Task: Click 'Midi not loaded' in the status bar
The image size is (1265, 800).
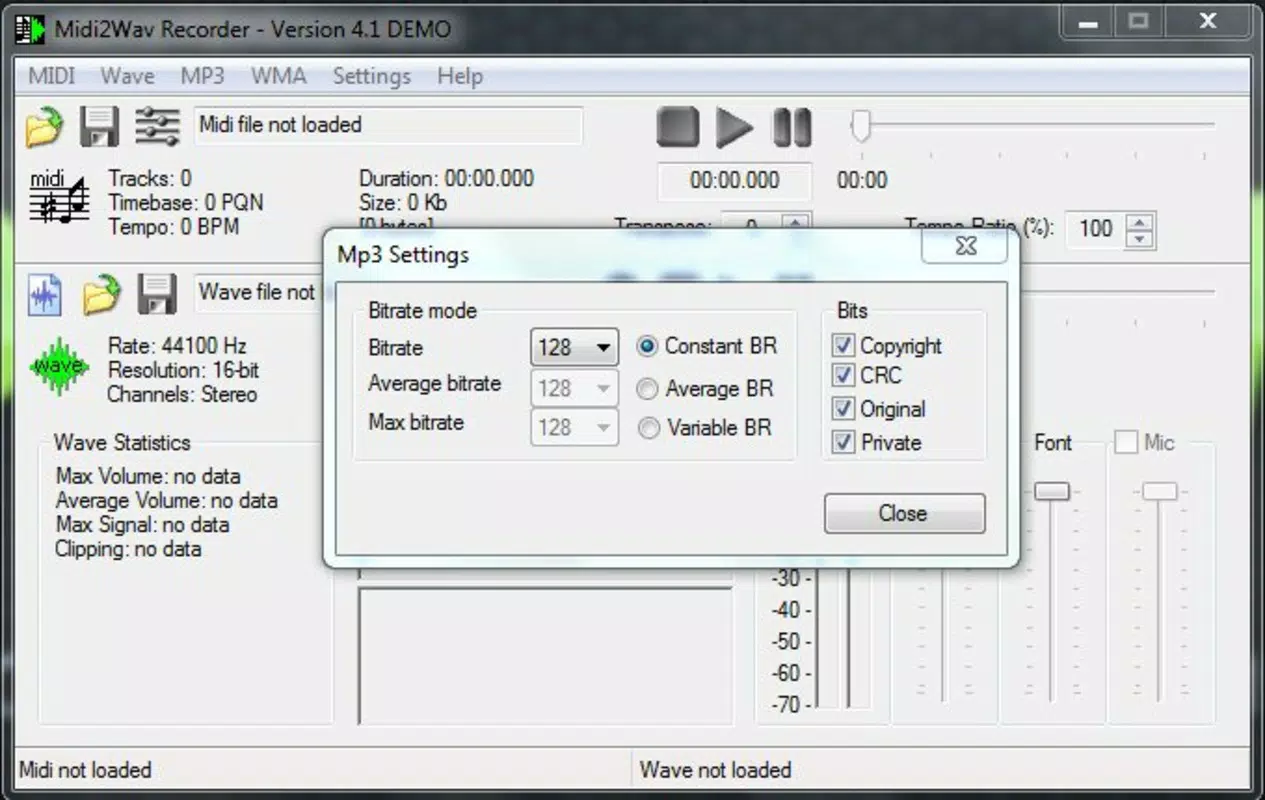Action: 86,770
